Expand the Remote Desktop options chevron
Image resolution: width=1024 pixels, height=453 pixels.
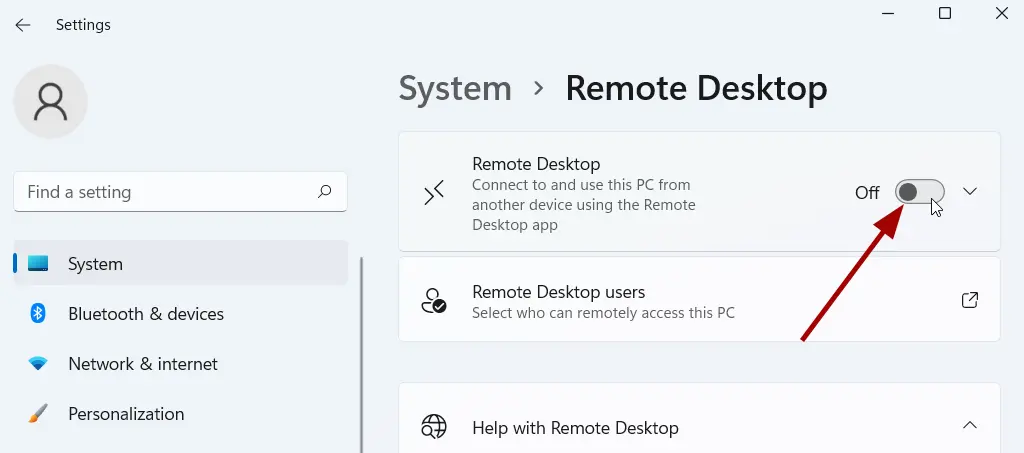(x=970, y=191)
